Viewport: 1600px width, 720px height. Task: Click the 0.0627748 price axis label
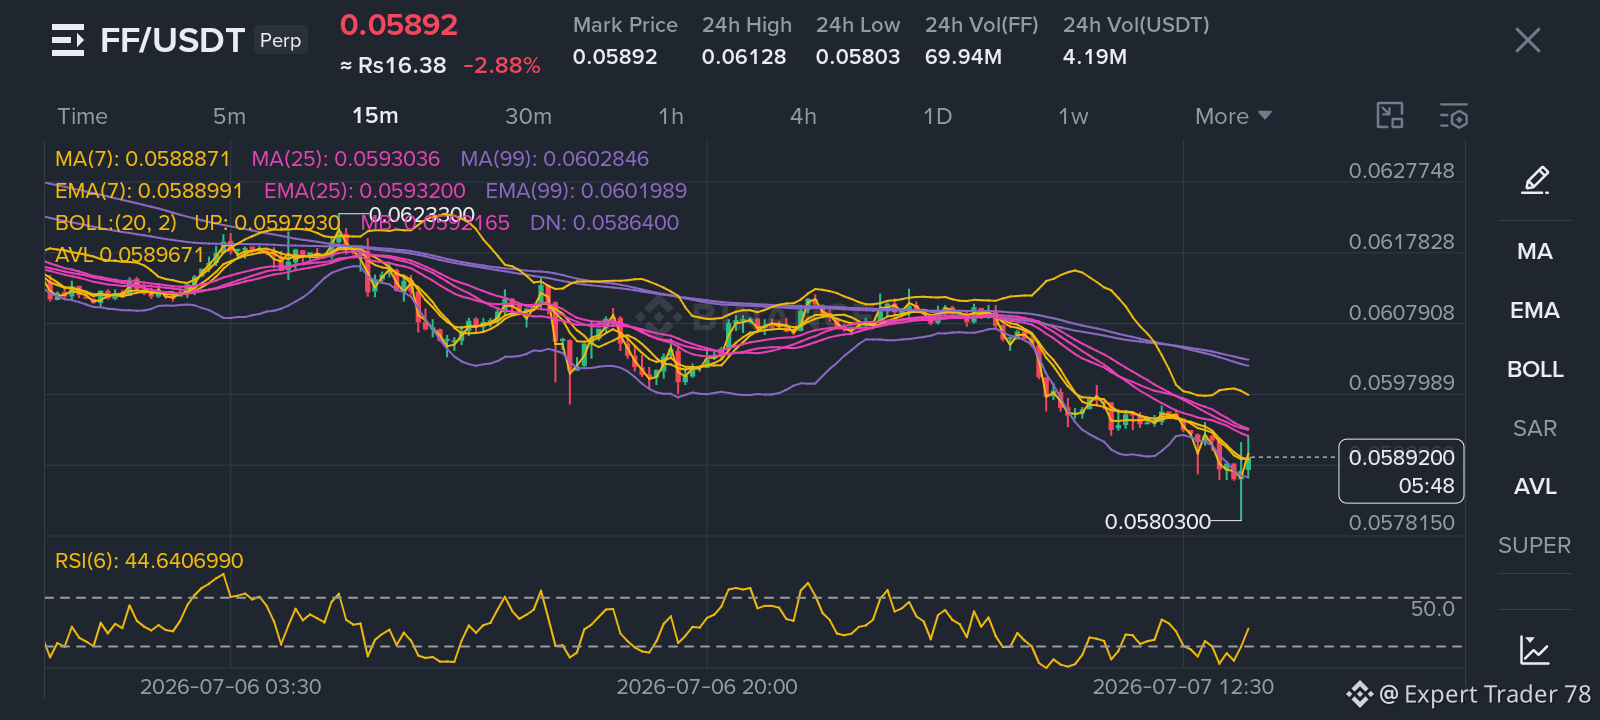[1401, 171]
